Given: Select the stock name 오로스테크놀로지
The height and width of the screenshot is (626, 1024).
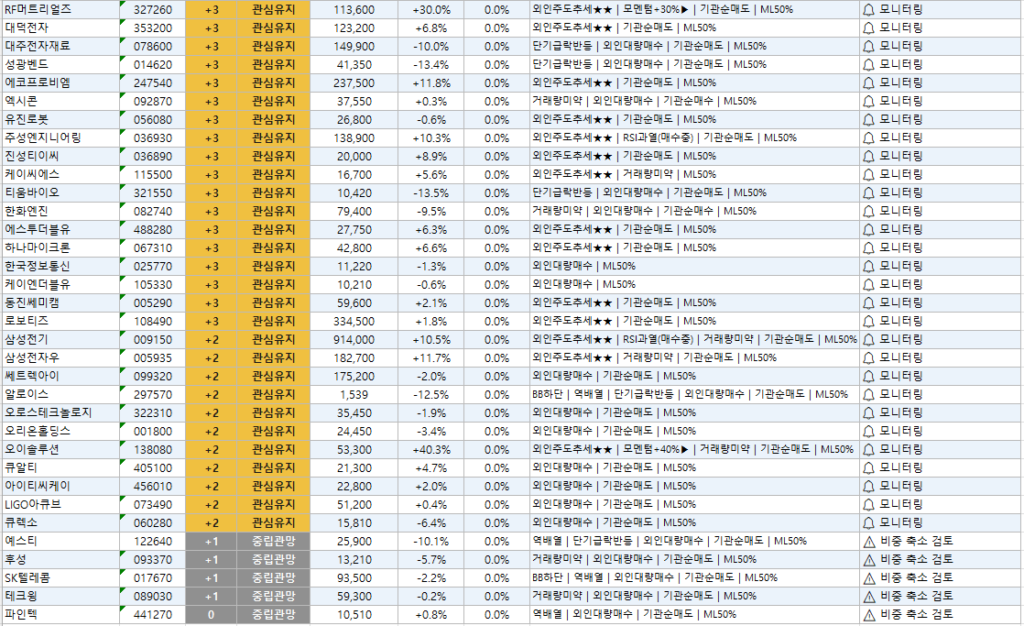Looking at the screenshot, I should (48, 413).
